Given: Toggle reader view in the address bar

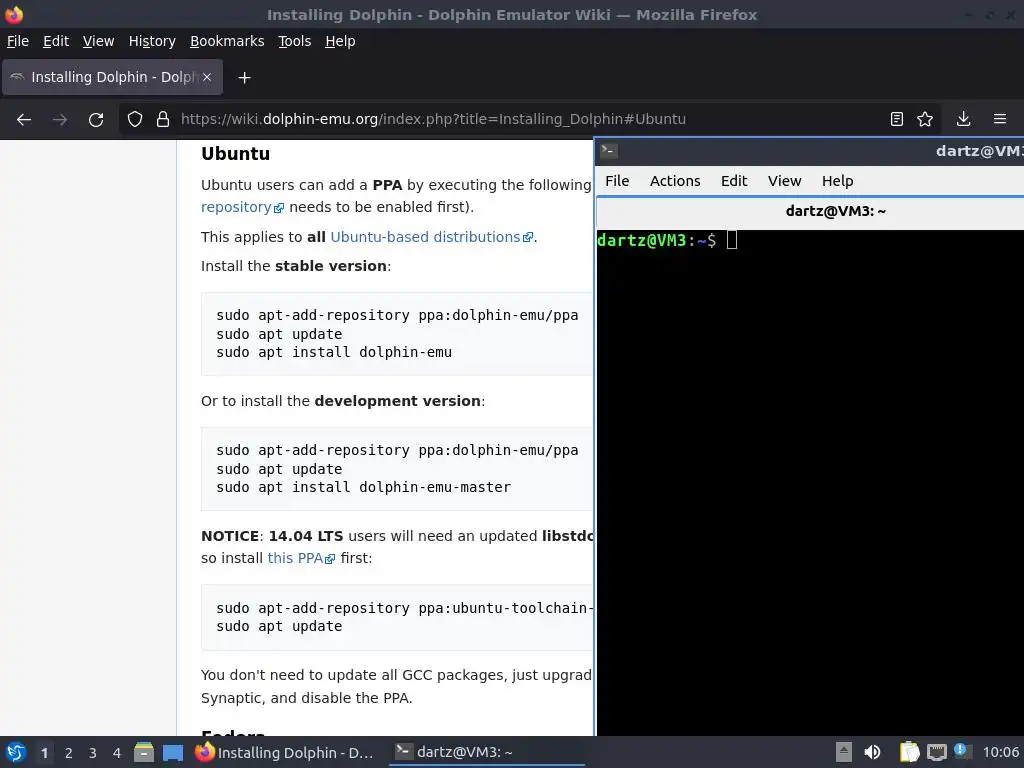Looking at the screenshot, I should (x=897, y=119).
